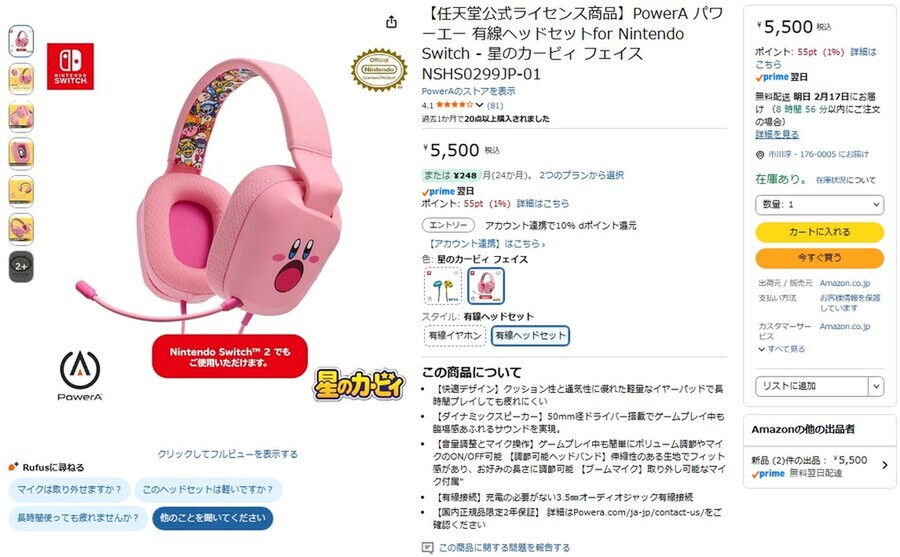Screen dimensions: 900x557
Task: Expand the リストに追加 dropdown arrow
Action: tap(876, 386)
